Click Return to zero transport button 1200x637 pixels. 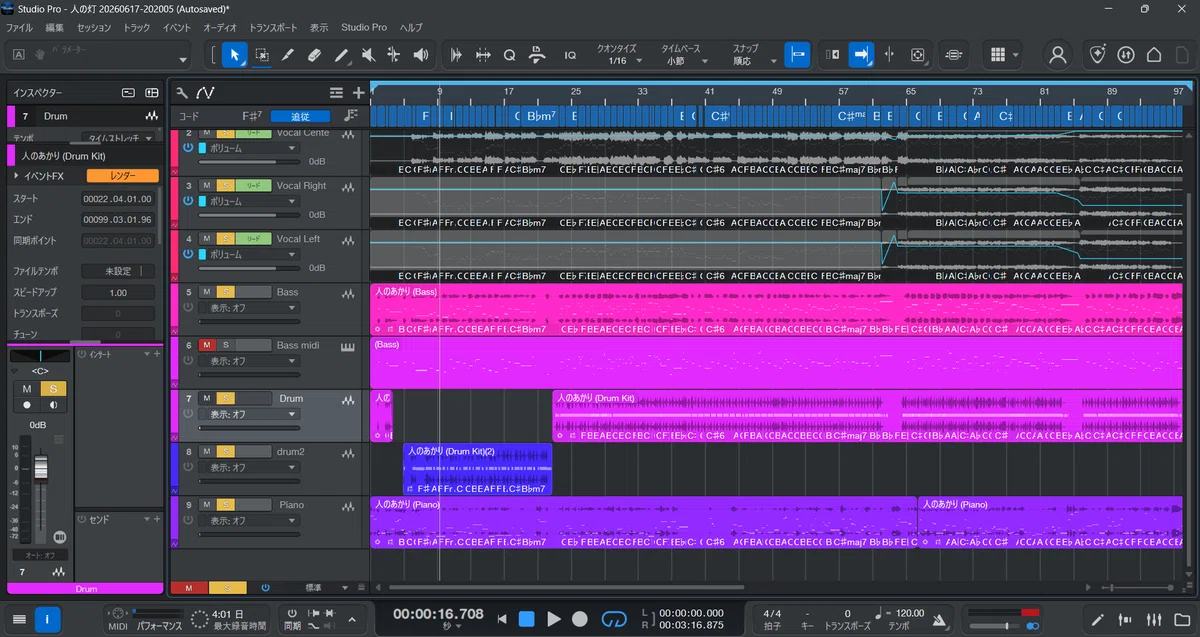[x=502, y=619]
